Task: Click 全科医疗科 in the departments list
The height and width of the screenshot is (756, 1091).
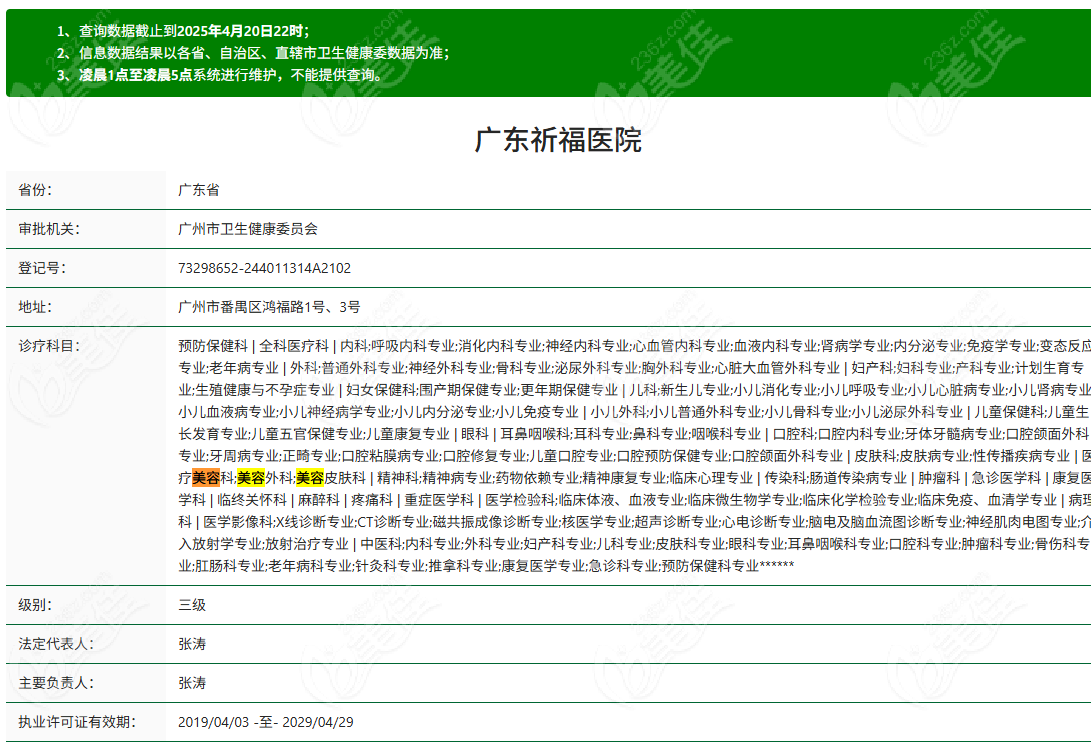Action: [x=294, y=346]
